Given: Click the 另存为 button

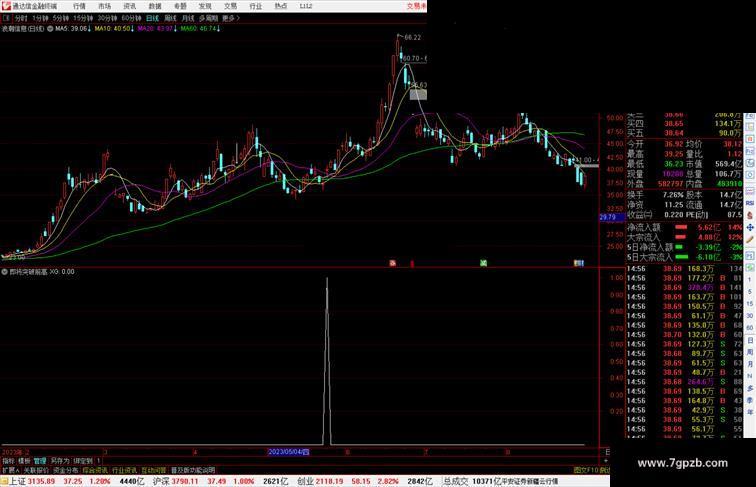Looking at the screenshot, I should click(x=60, y=461).
